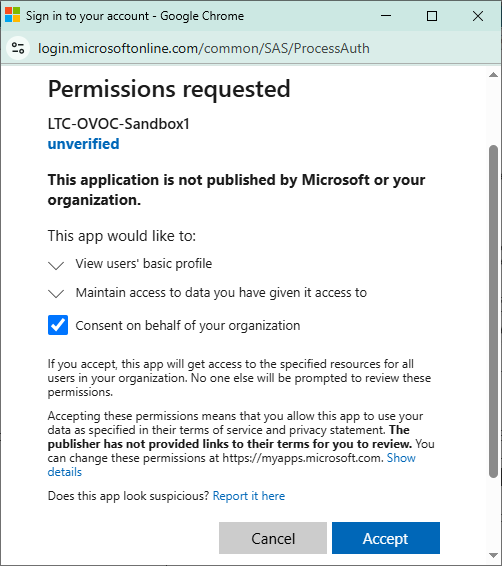Minimize the sign-in window

pyautogui.click(x=386, y=16)
